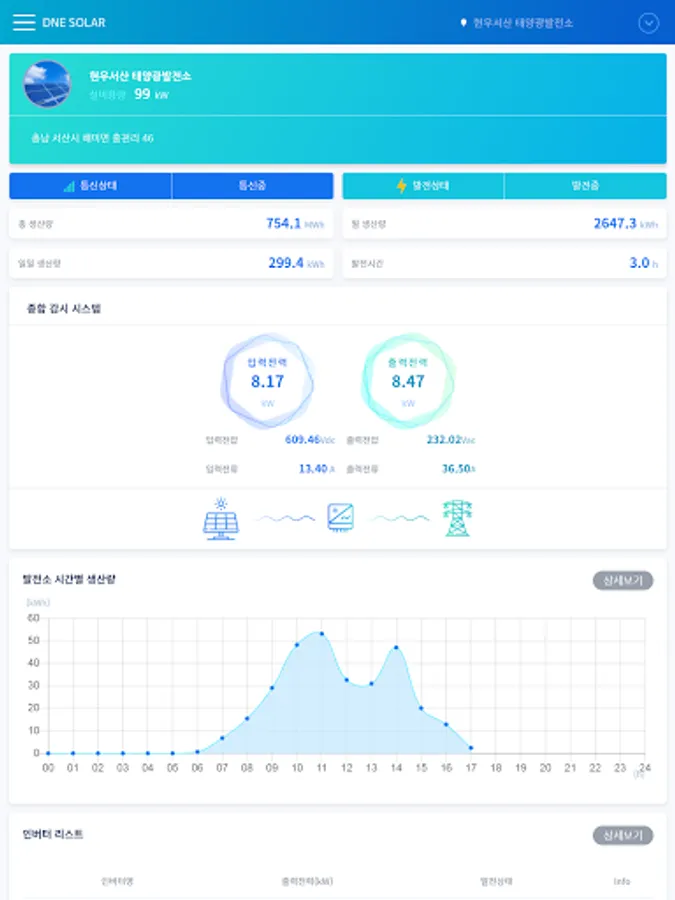Expand the plant selector chevron in header

pyautogui.click(x=649, y=23)
